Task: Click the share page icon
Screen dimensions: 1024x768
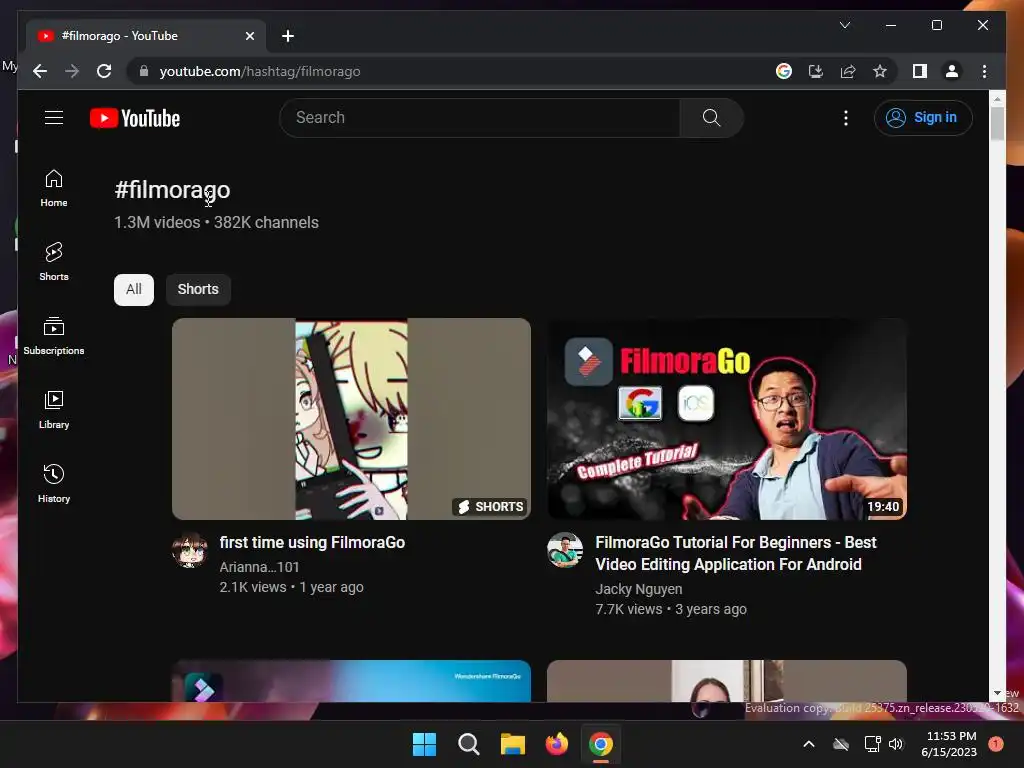Action: pos(848,71)
